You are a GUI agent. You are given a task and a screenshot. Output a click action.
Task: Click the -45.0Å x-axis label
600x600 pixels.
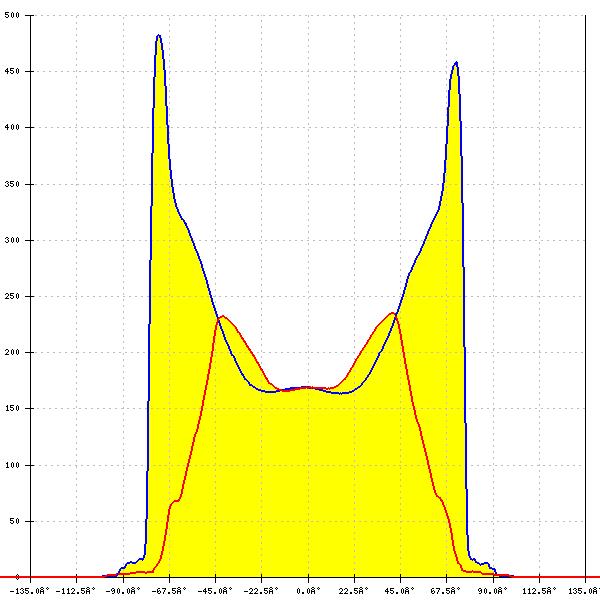click(215, 591)
